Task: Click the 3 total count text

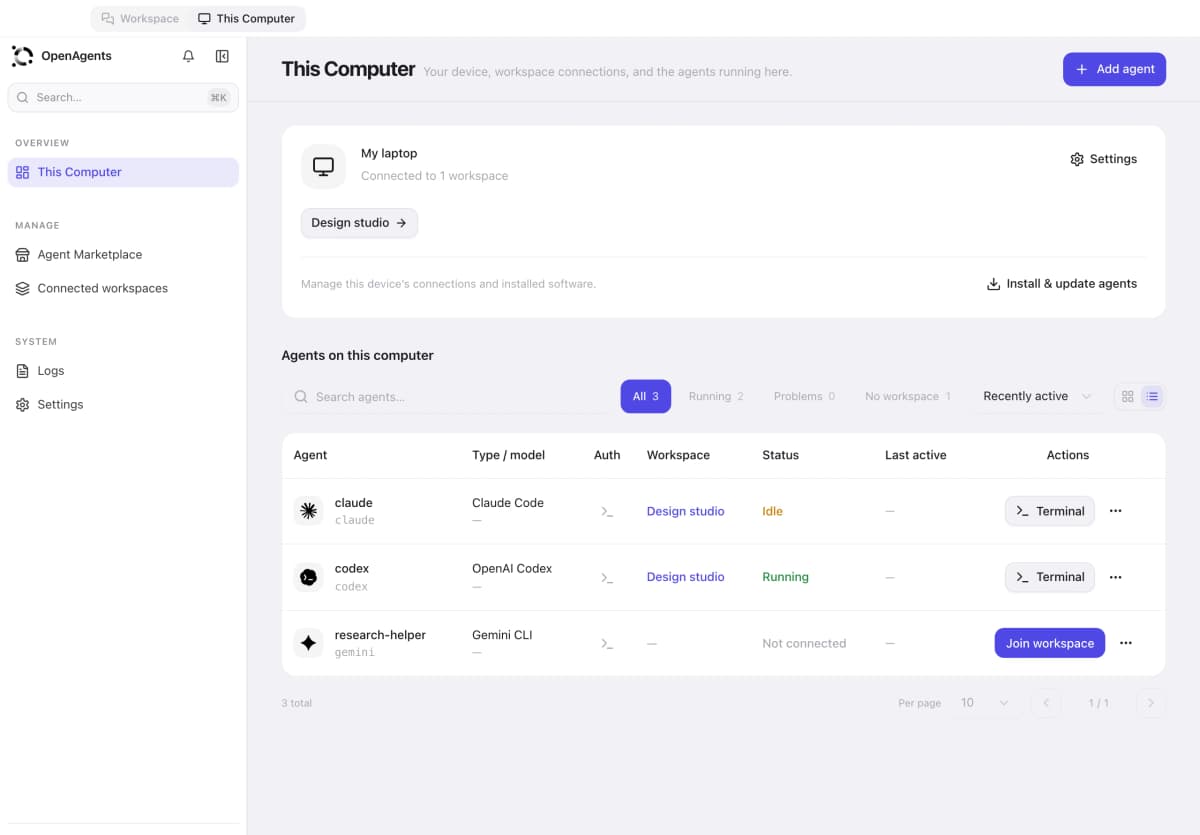Action: (297, 703)
